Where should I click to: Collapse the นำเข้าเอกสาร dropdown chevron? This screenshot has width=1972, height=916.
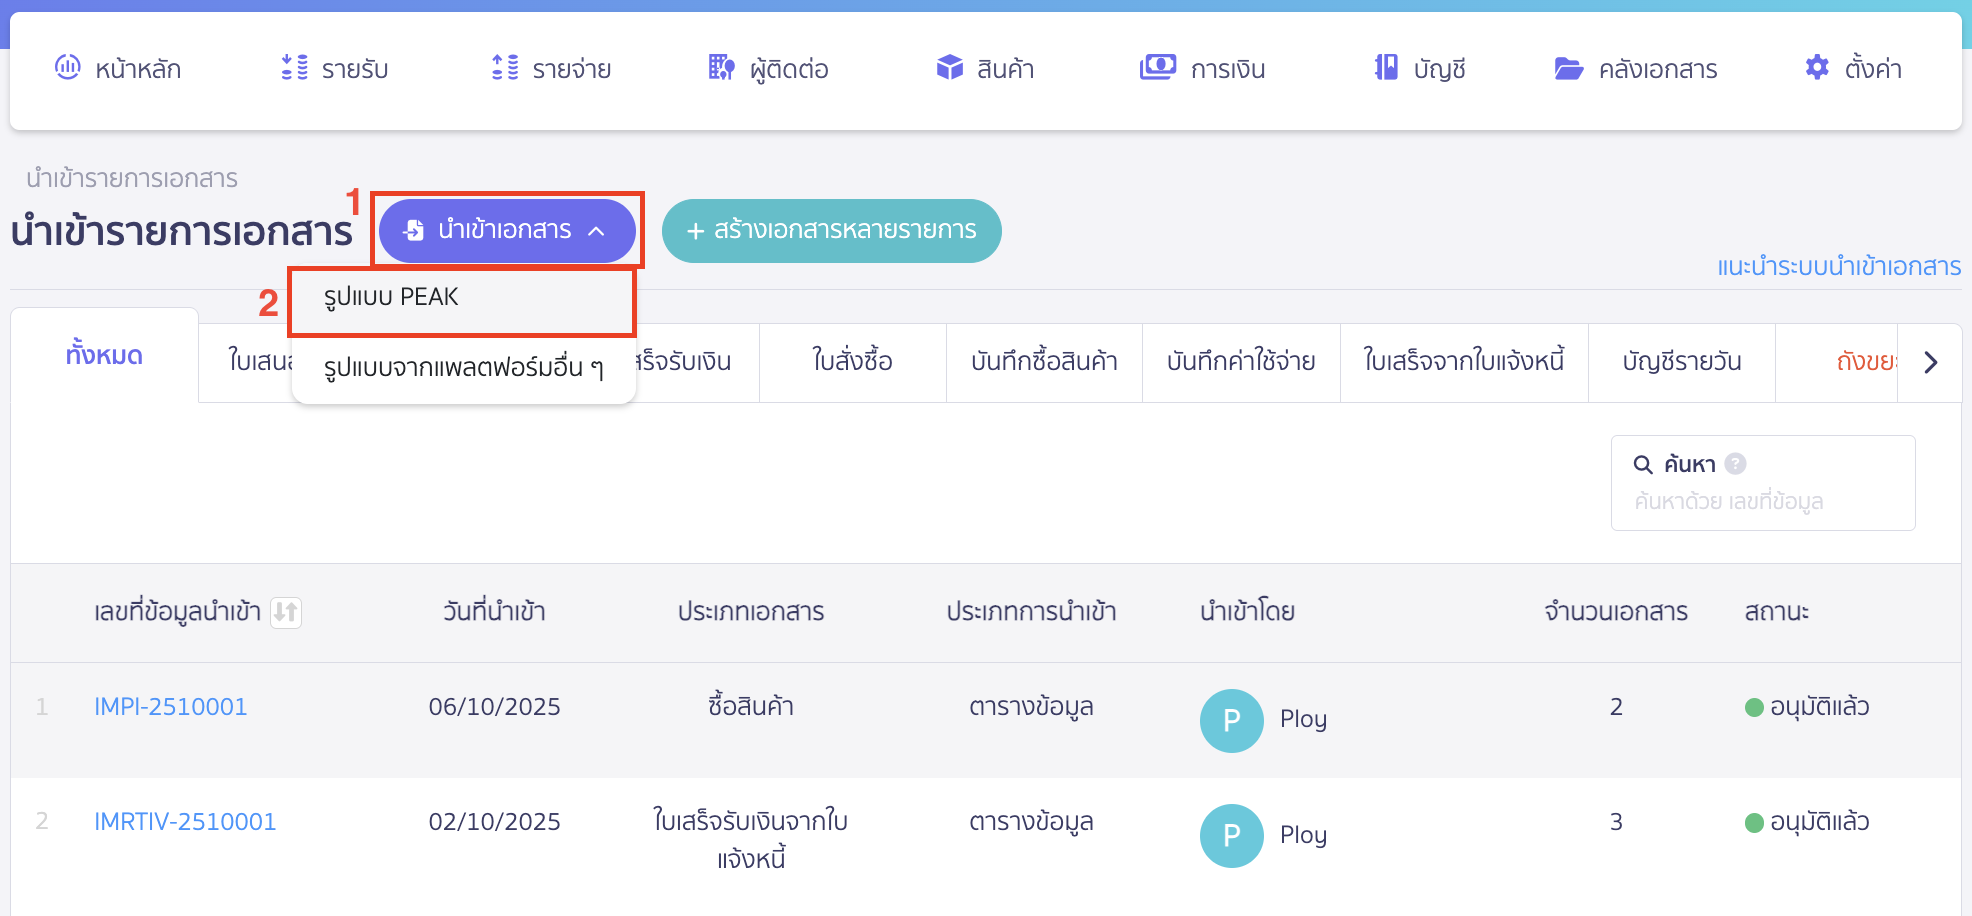click(x=598, y=231)
